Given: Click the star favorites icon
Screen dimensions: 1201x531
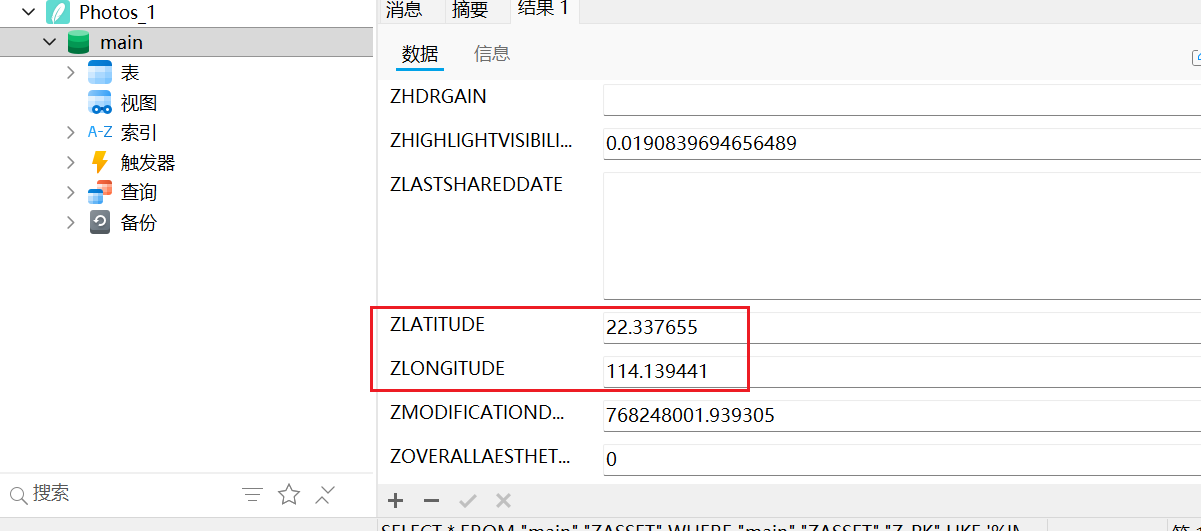Looking at the screenshot, I should tap(289, 494).
